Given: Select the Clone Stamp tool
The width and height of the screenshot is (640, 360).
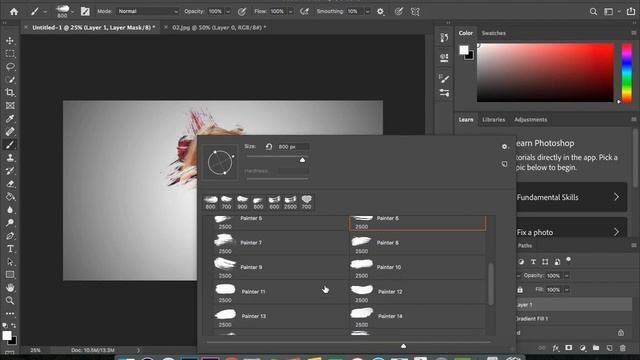Looking at the screenshot, I should (10, 158).
